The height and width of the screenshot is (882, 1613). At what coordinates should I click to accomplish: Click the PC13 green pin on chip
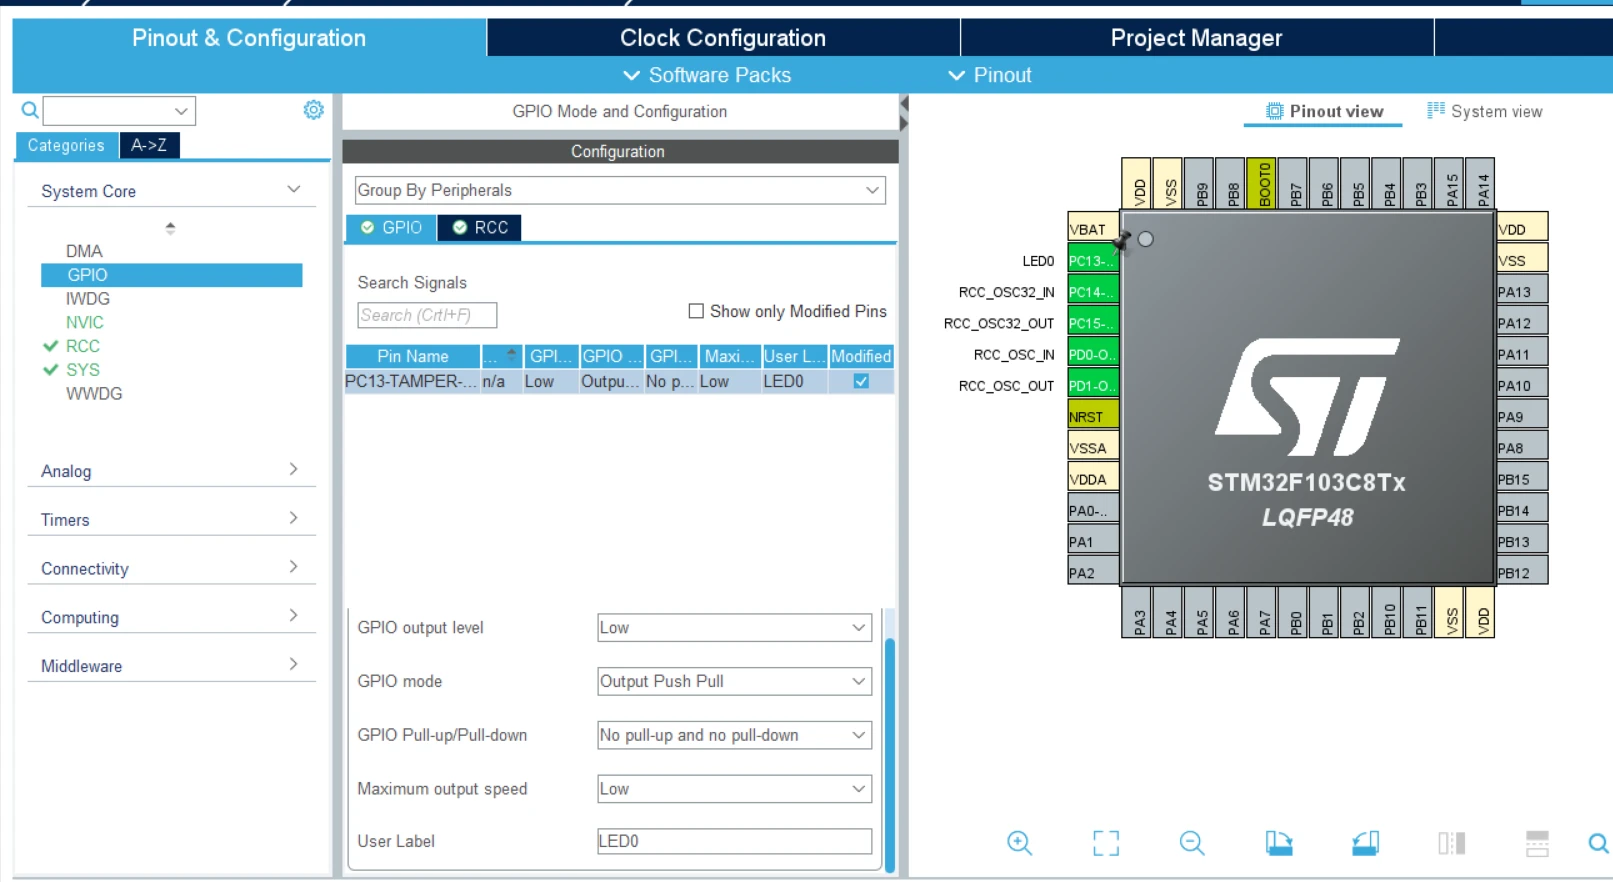(1092, 260)
